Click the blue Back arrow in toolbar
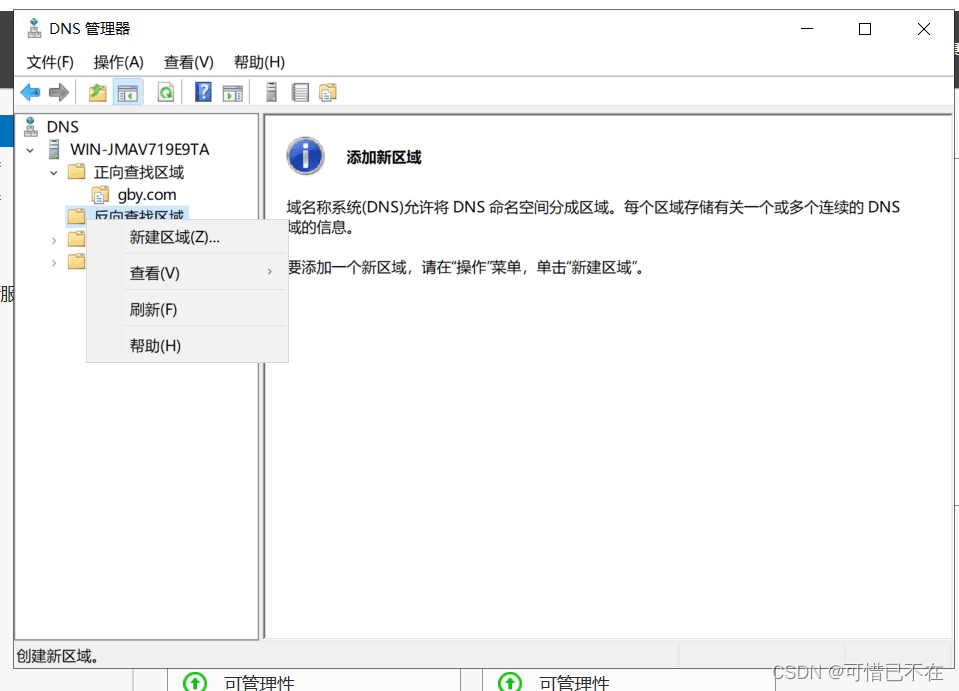 coord(30,93)
